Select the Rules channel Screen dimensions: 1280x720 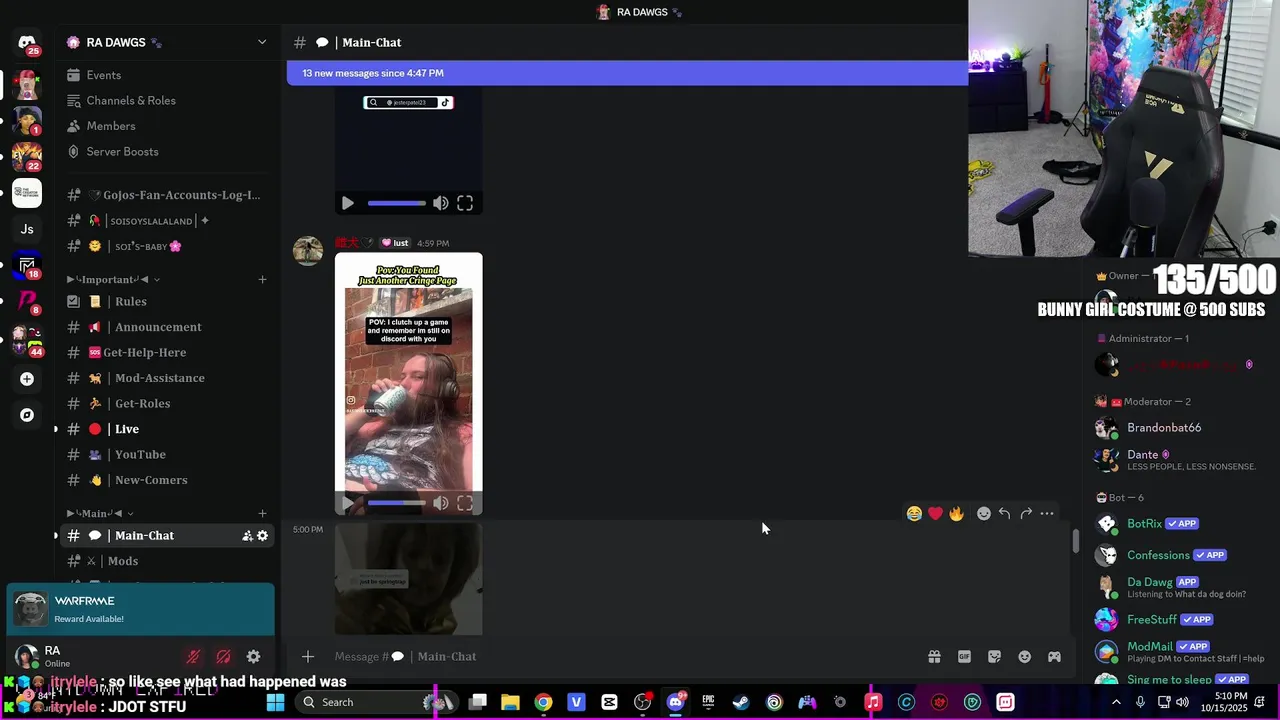click(166, 302)
